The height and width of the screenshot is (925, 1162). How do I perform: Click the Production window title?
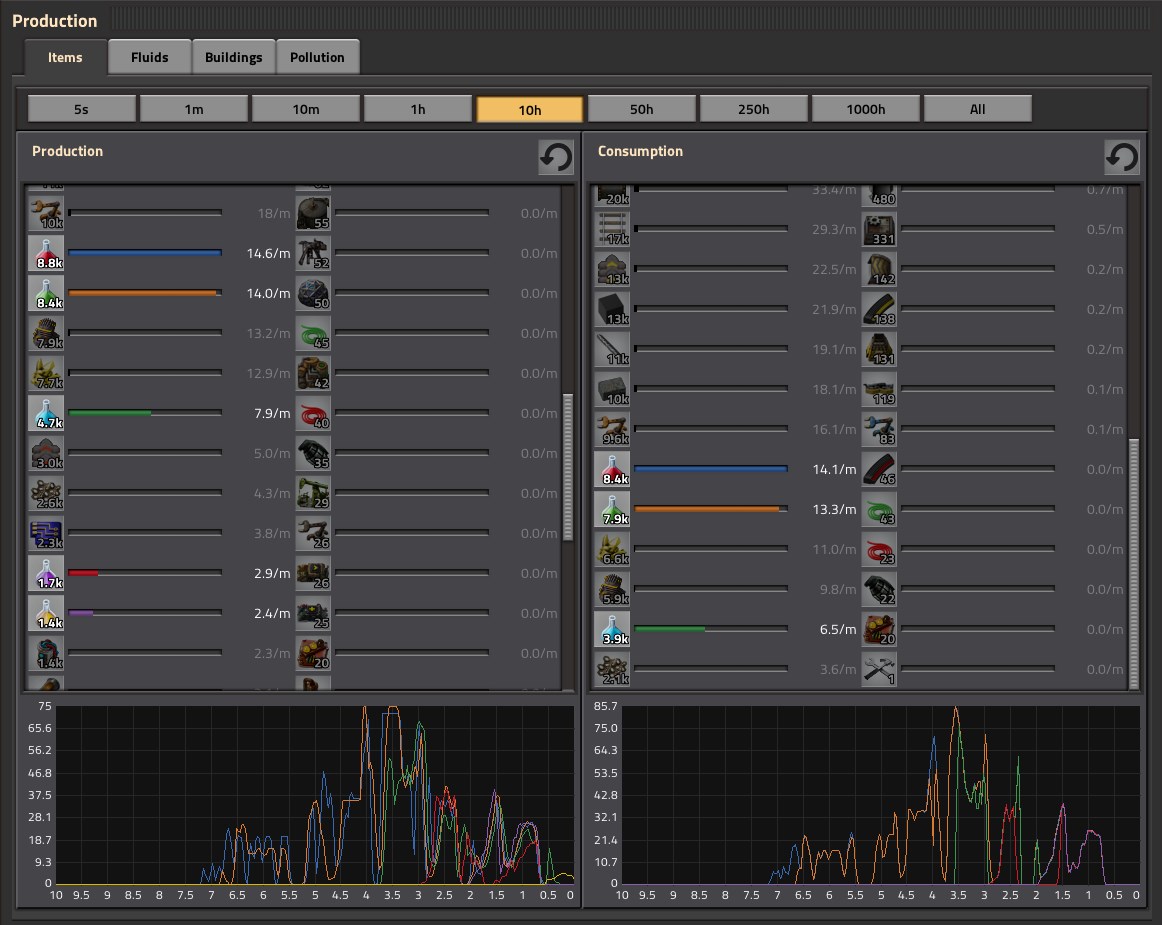click(x=55, y=21)
